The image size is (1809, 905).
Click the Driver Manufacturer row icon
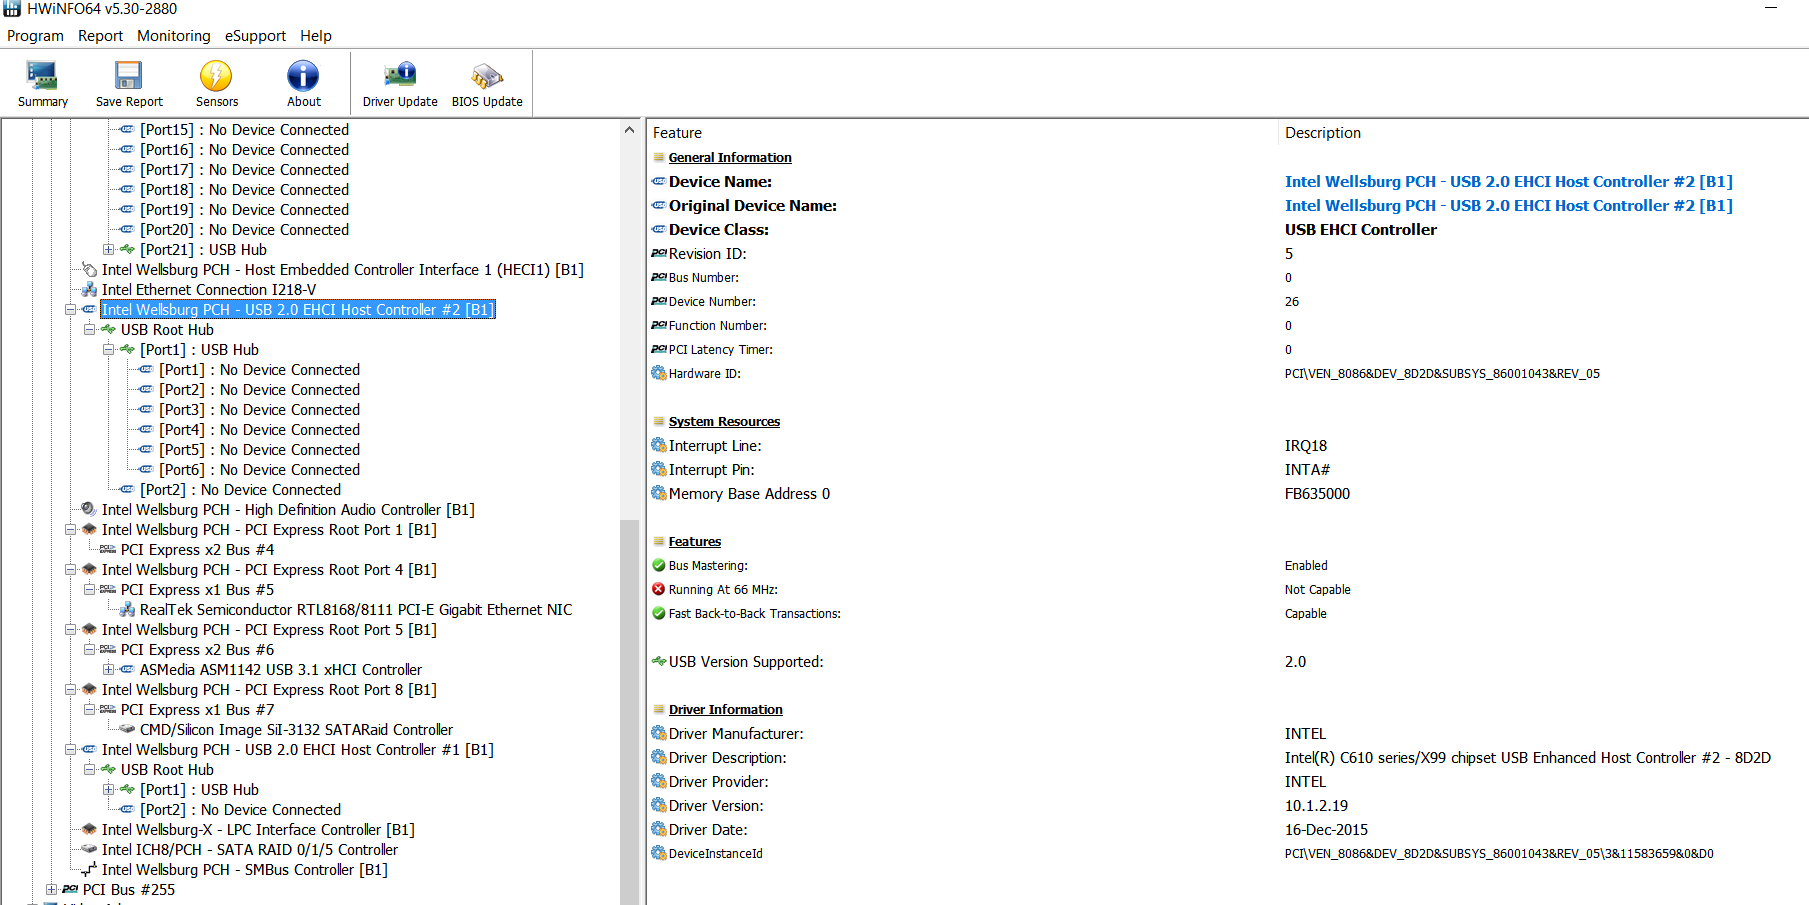(x=659, y=733)
